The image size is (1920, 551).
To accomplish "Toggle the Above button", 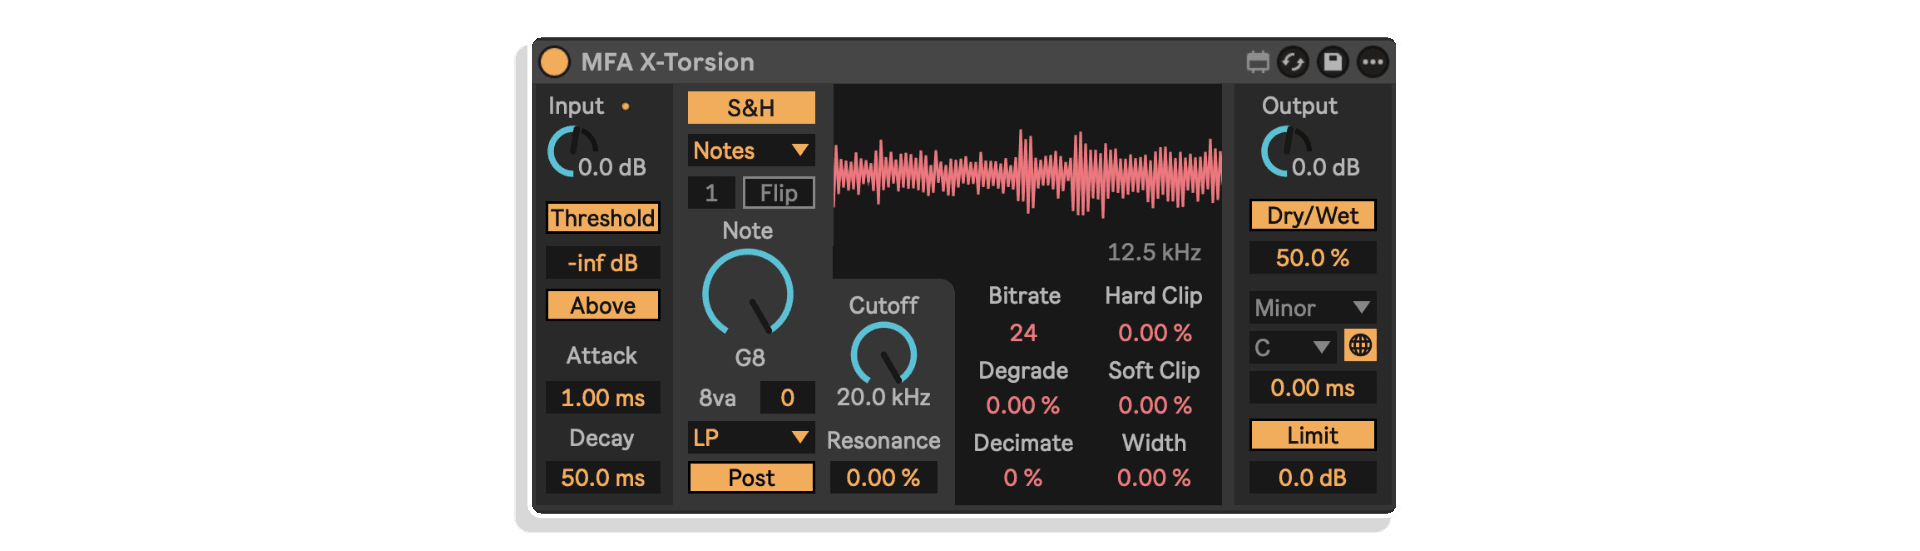I will tap(603, 306).
